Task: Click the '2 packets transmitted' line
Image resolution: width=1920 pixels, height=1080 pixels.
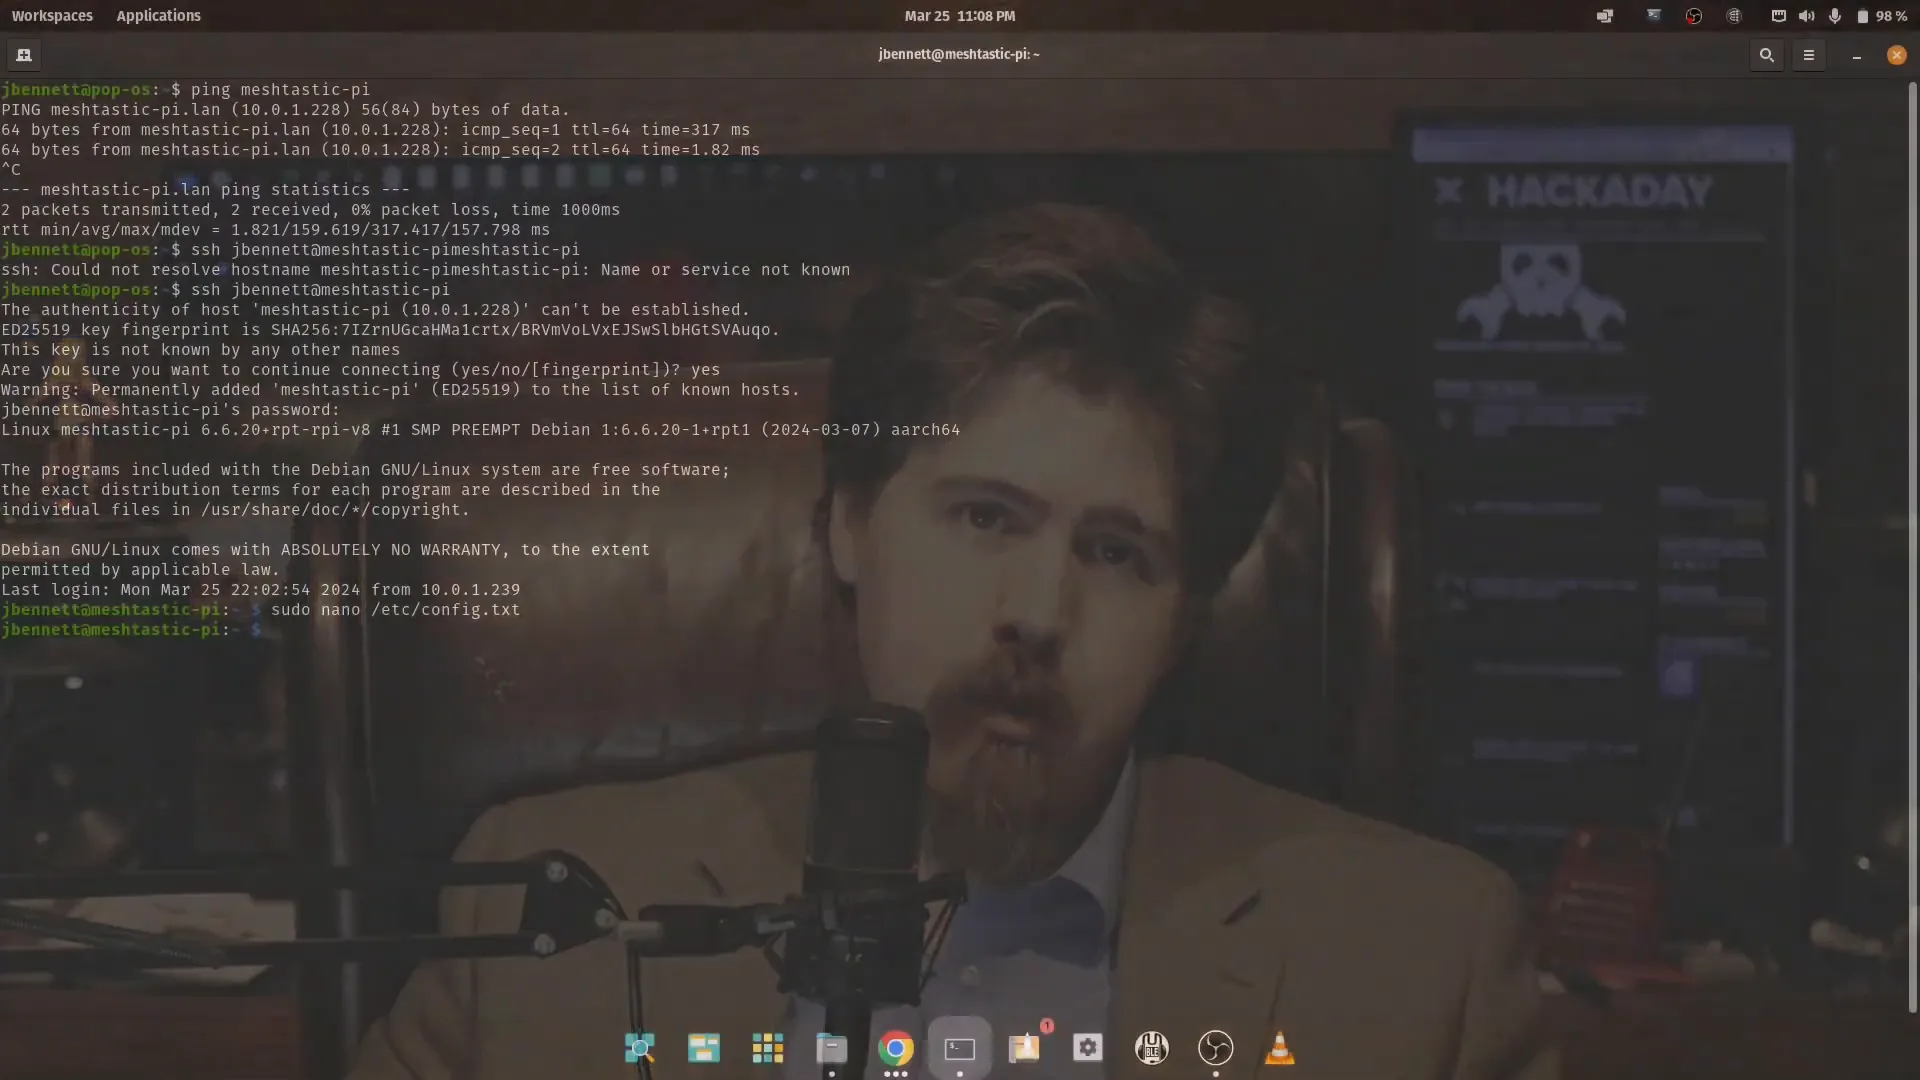Action: point(310,210)
